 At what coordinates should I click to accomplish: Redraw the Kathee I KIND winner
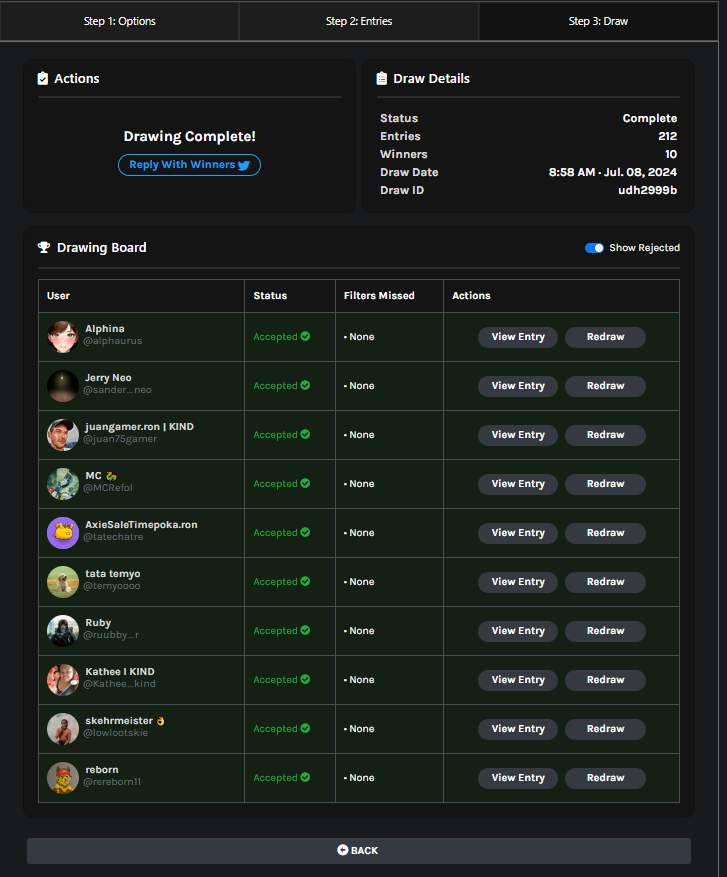[605, 680]
